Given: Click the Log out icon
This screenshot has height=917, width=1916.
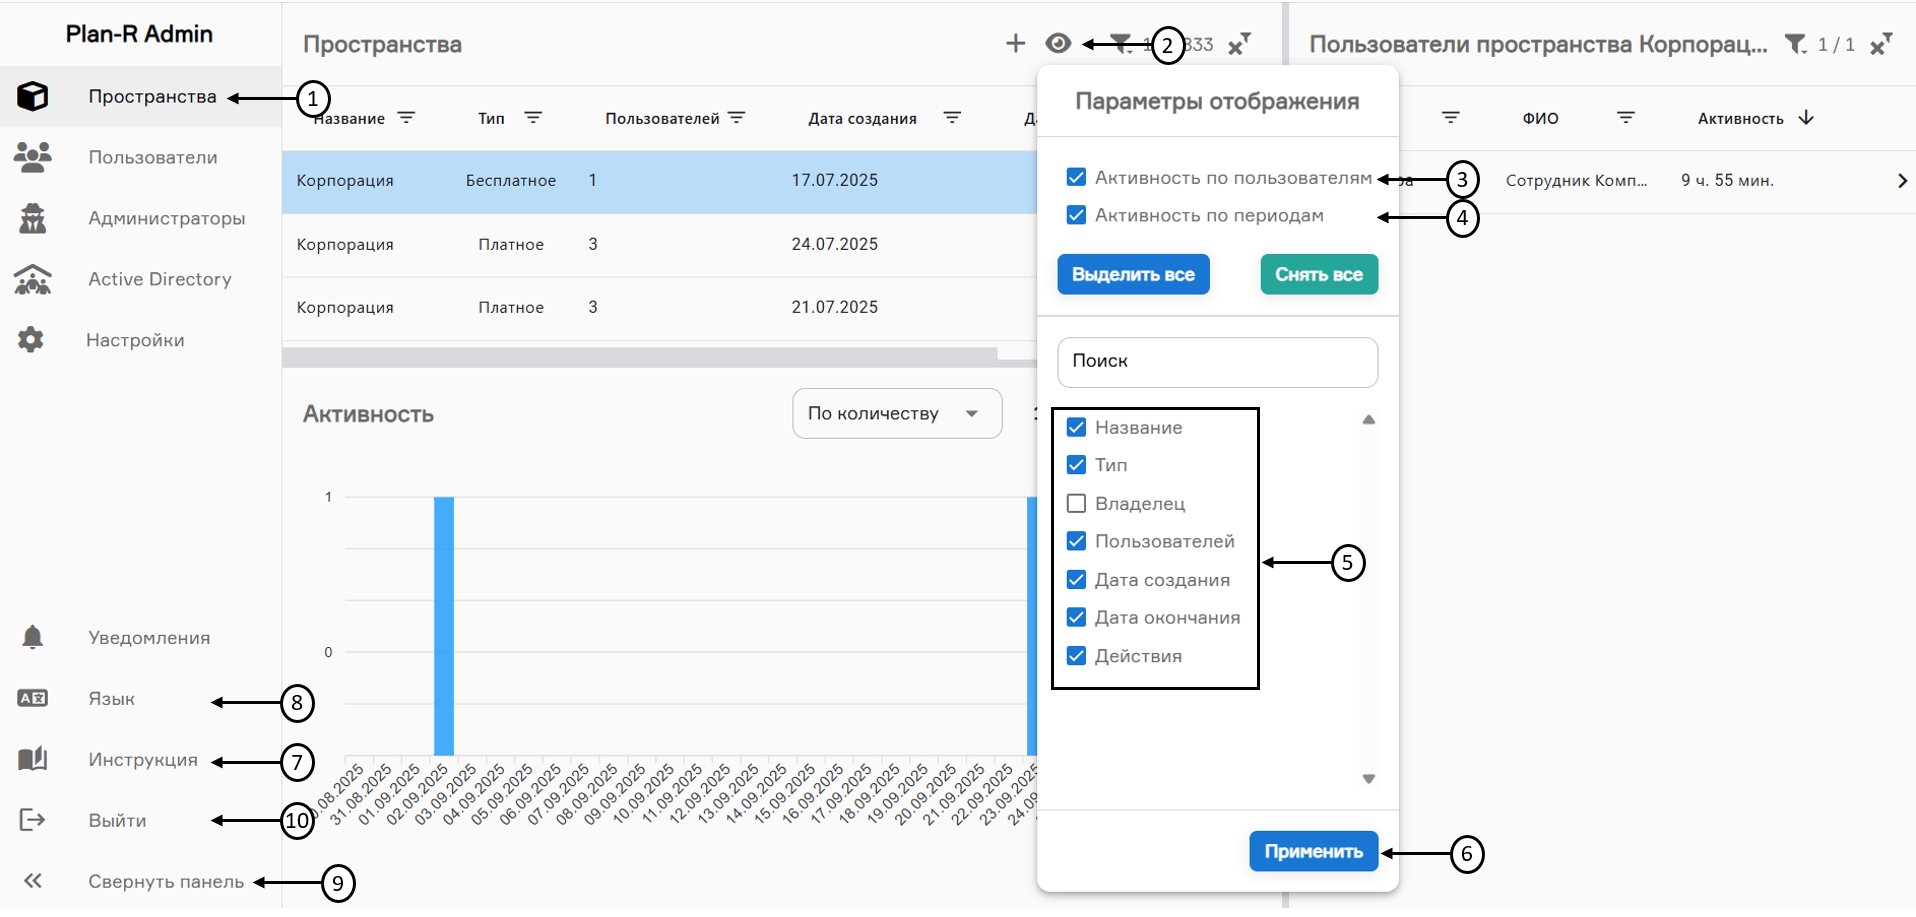Looking at the screenshot, I should click(32, 820).
